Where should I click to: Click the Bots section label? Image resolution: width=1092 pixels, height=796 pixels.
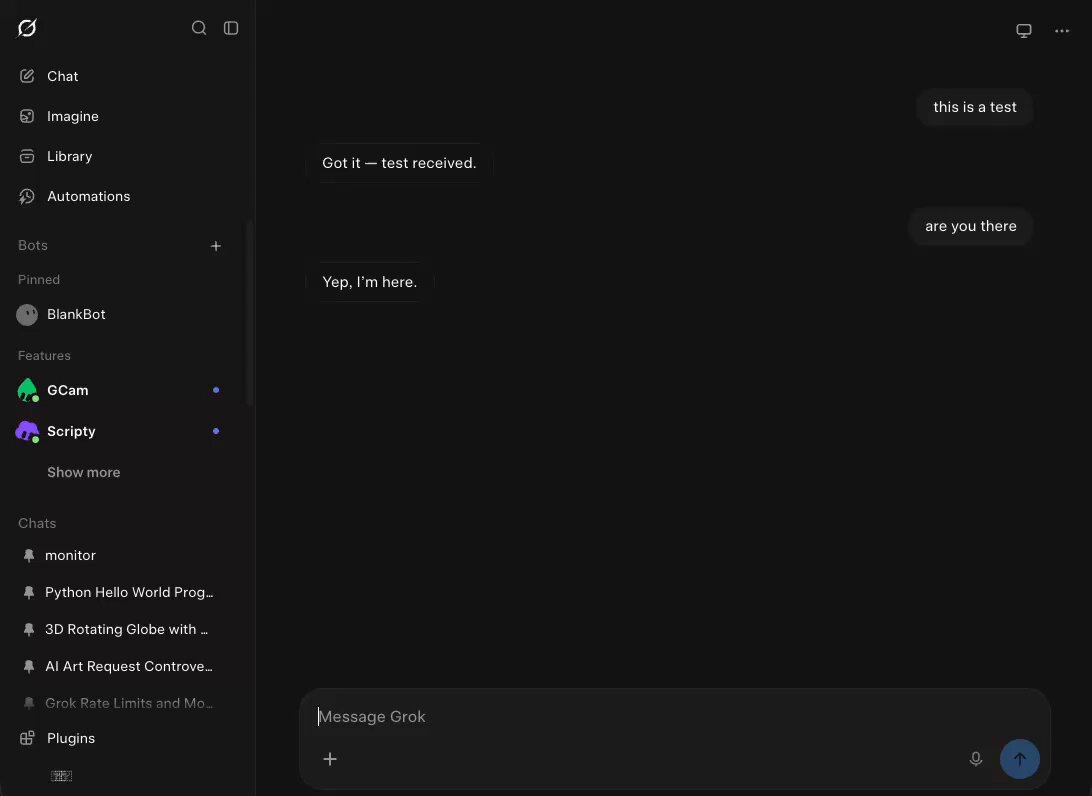click(33, 245)
